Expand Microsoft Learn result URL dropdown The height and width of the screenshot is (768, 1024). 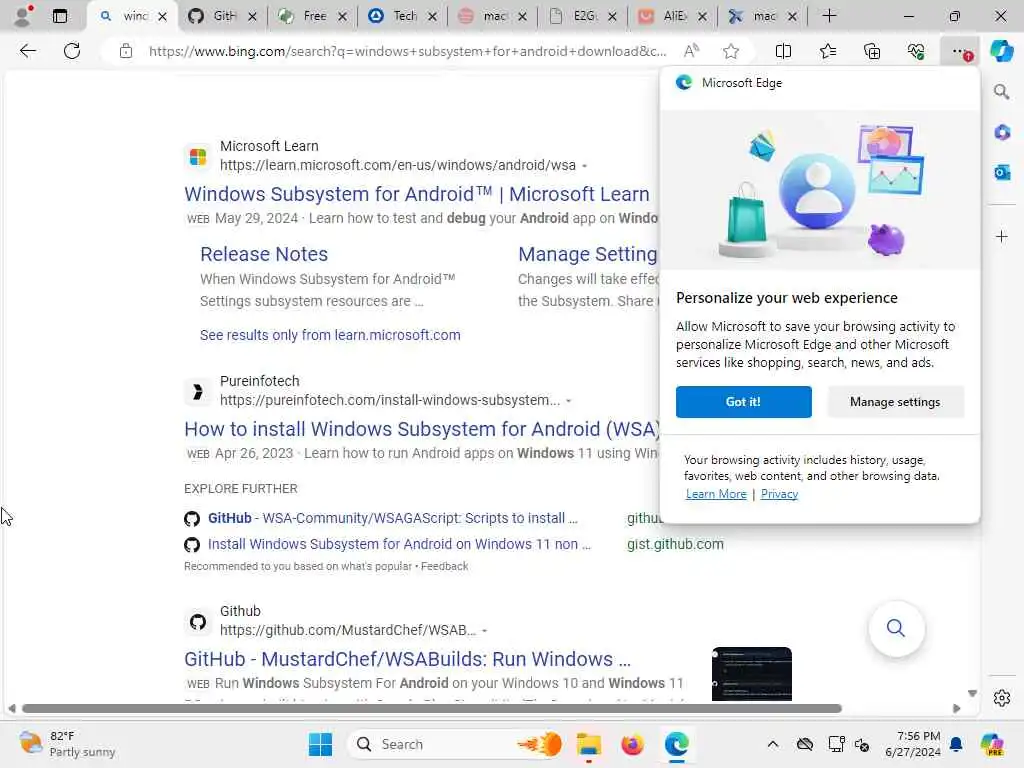[584, 166]
